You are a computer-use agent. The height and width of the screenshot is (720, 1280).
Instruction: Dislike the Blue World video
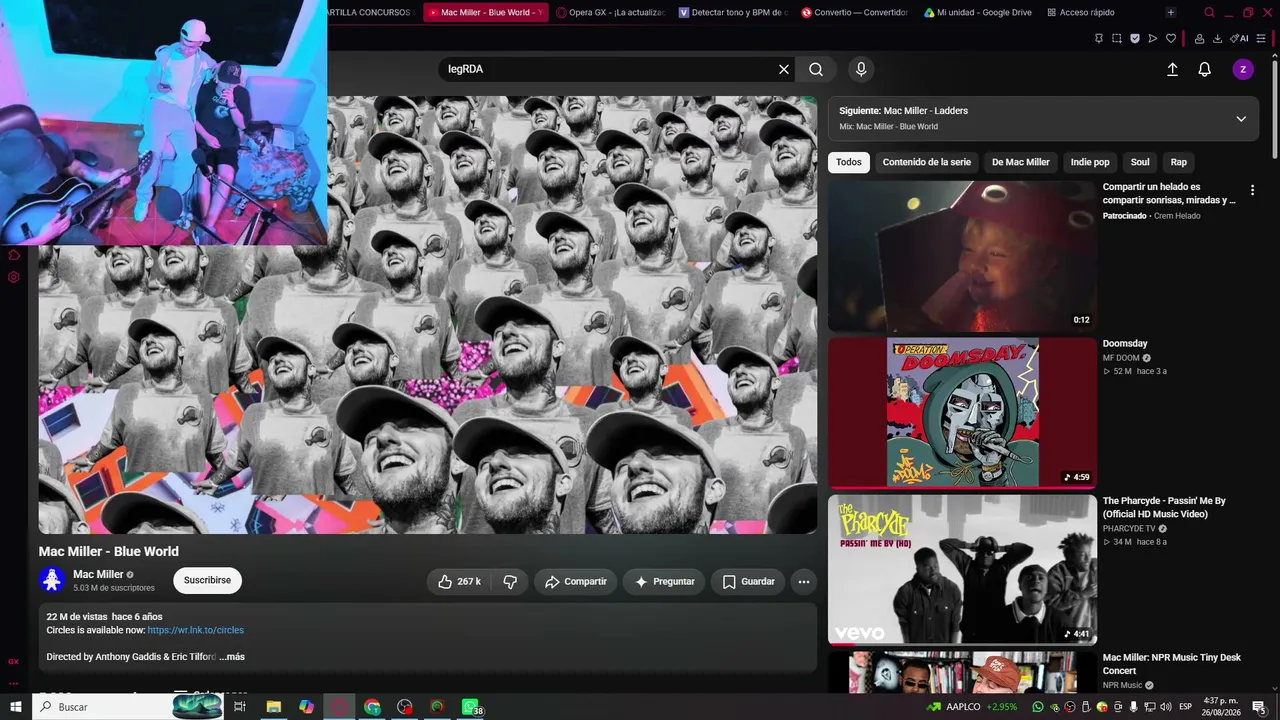(509, 581)
